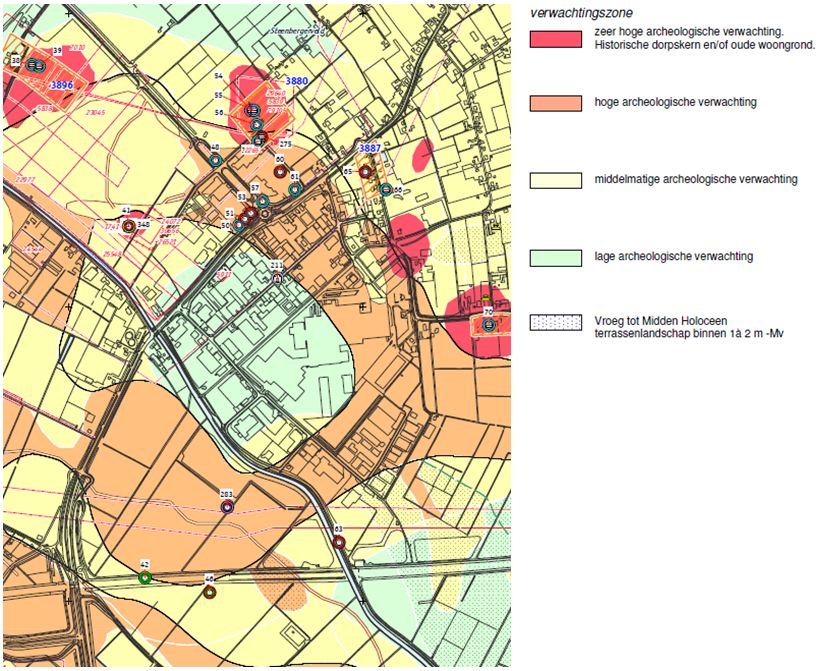Image resolution: width=824 pixels, height=671 pixels.
Task: Click the red 'zeer hoge' legend swatch
Action: tap(554, 39)
